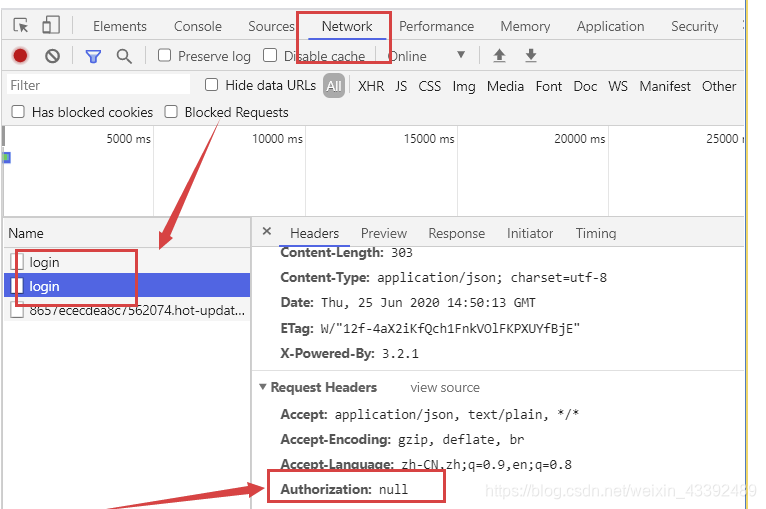Open the Elements tab

[120, 26]
